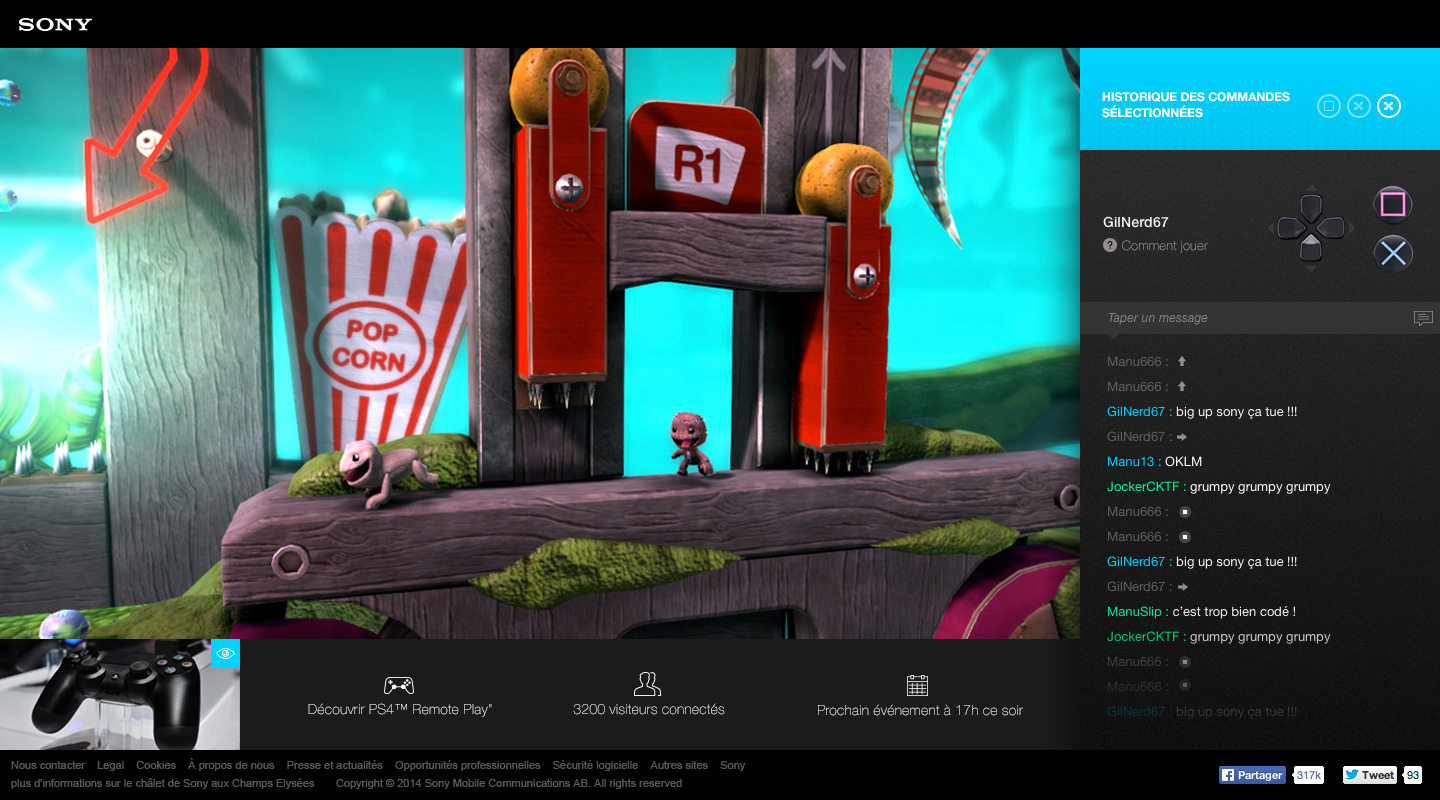
Task: Select the square filter in the command history header
Action: click(x=1328, y=105)
